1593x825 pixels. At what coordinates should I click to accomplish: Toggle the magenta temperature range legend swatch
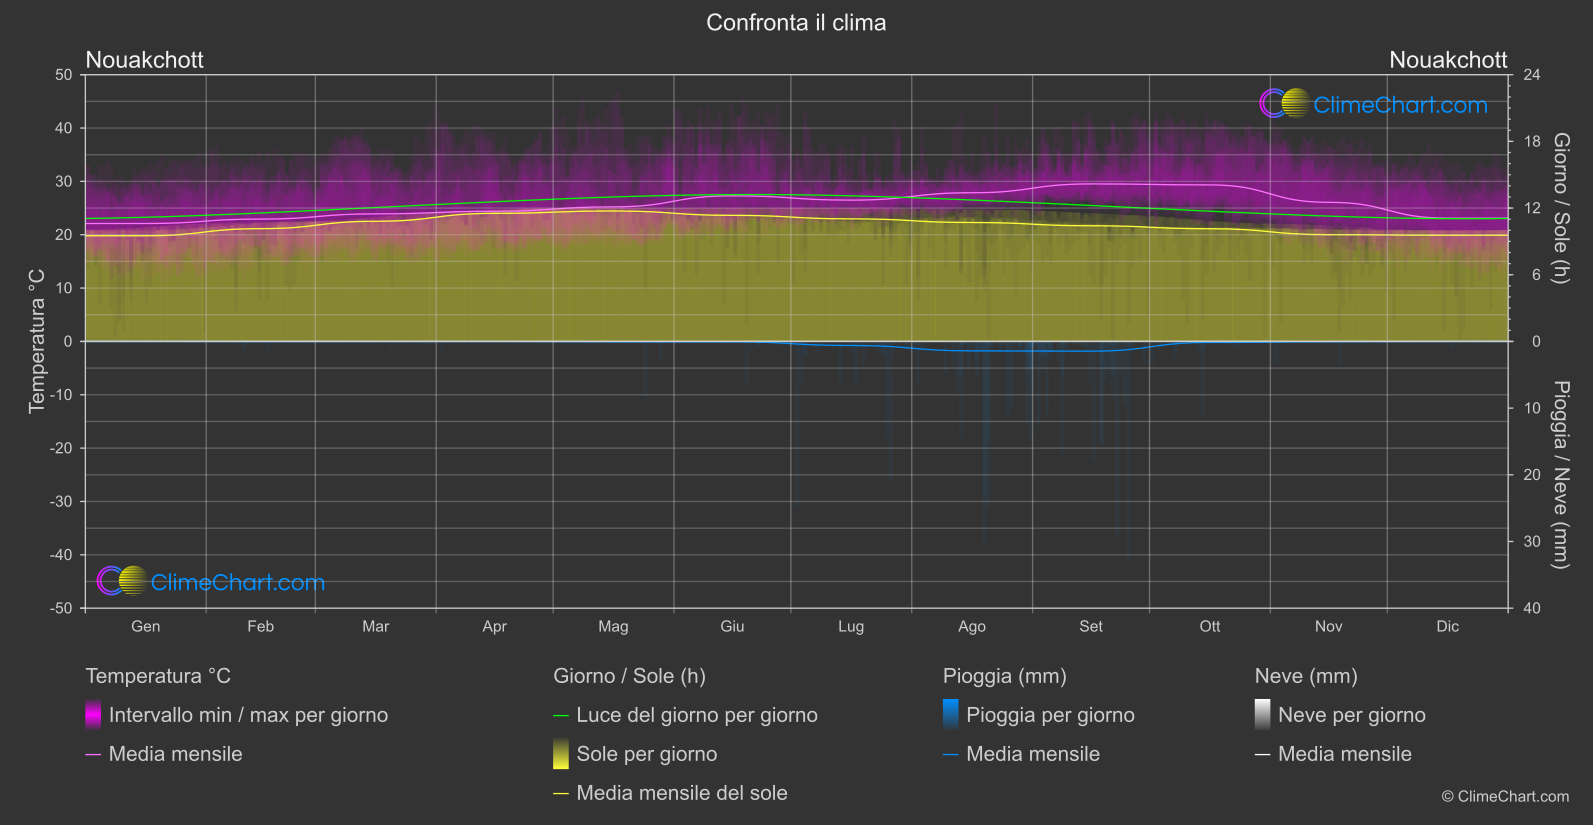93,714
